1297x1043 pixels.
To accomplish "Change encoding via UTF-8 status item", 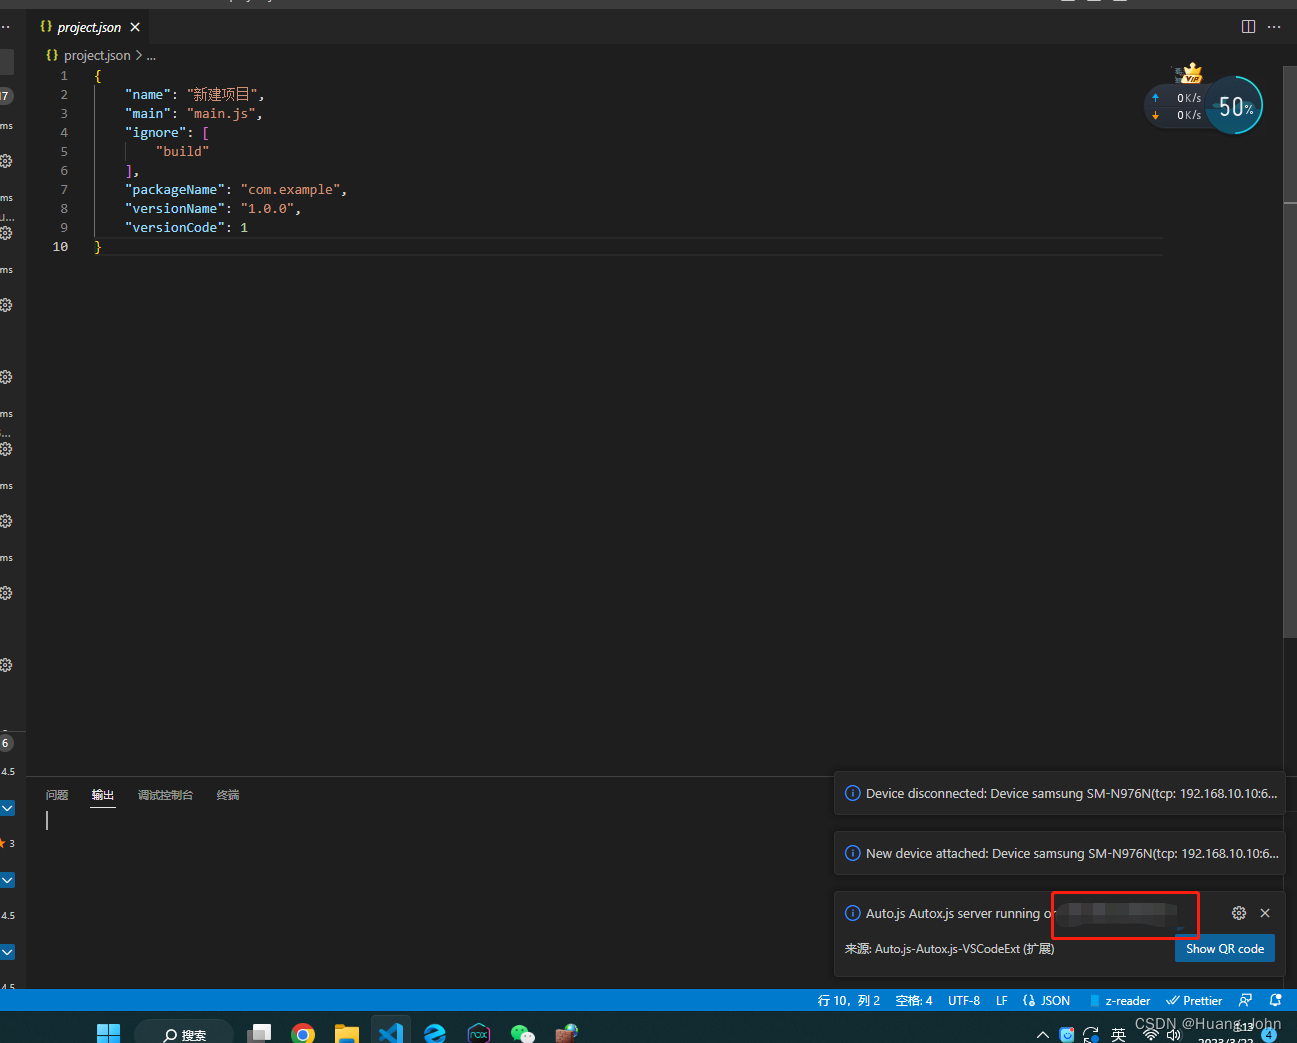I will (964, 1001).
